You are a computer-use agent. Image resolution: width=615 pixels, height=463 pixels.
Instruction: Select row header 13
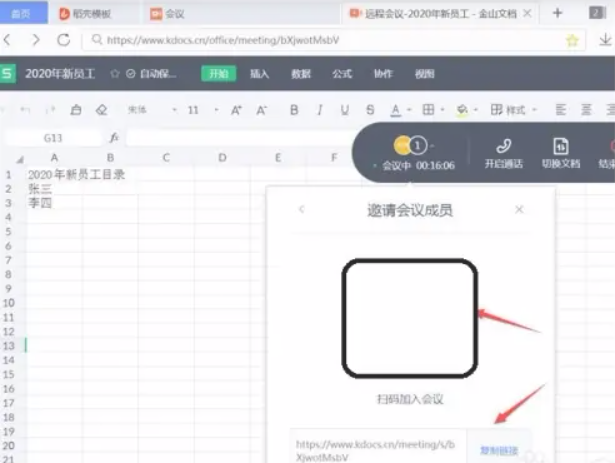coord(9,346)
